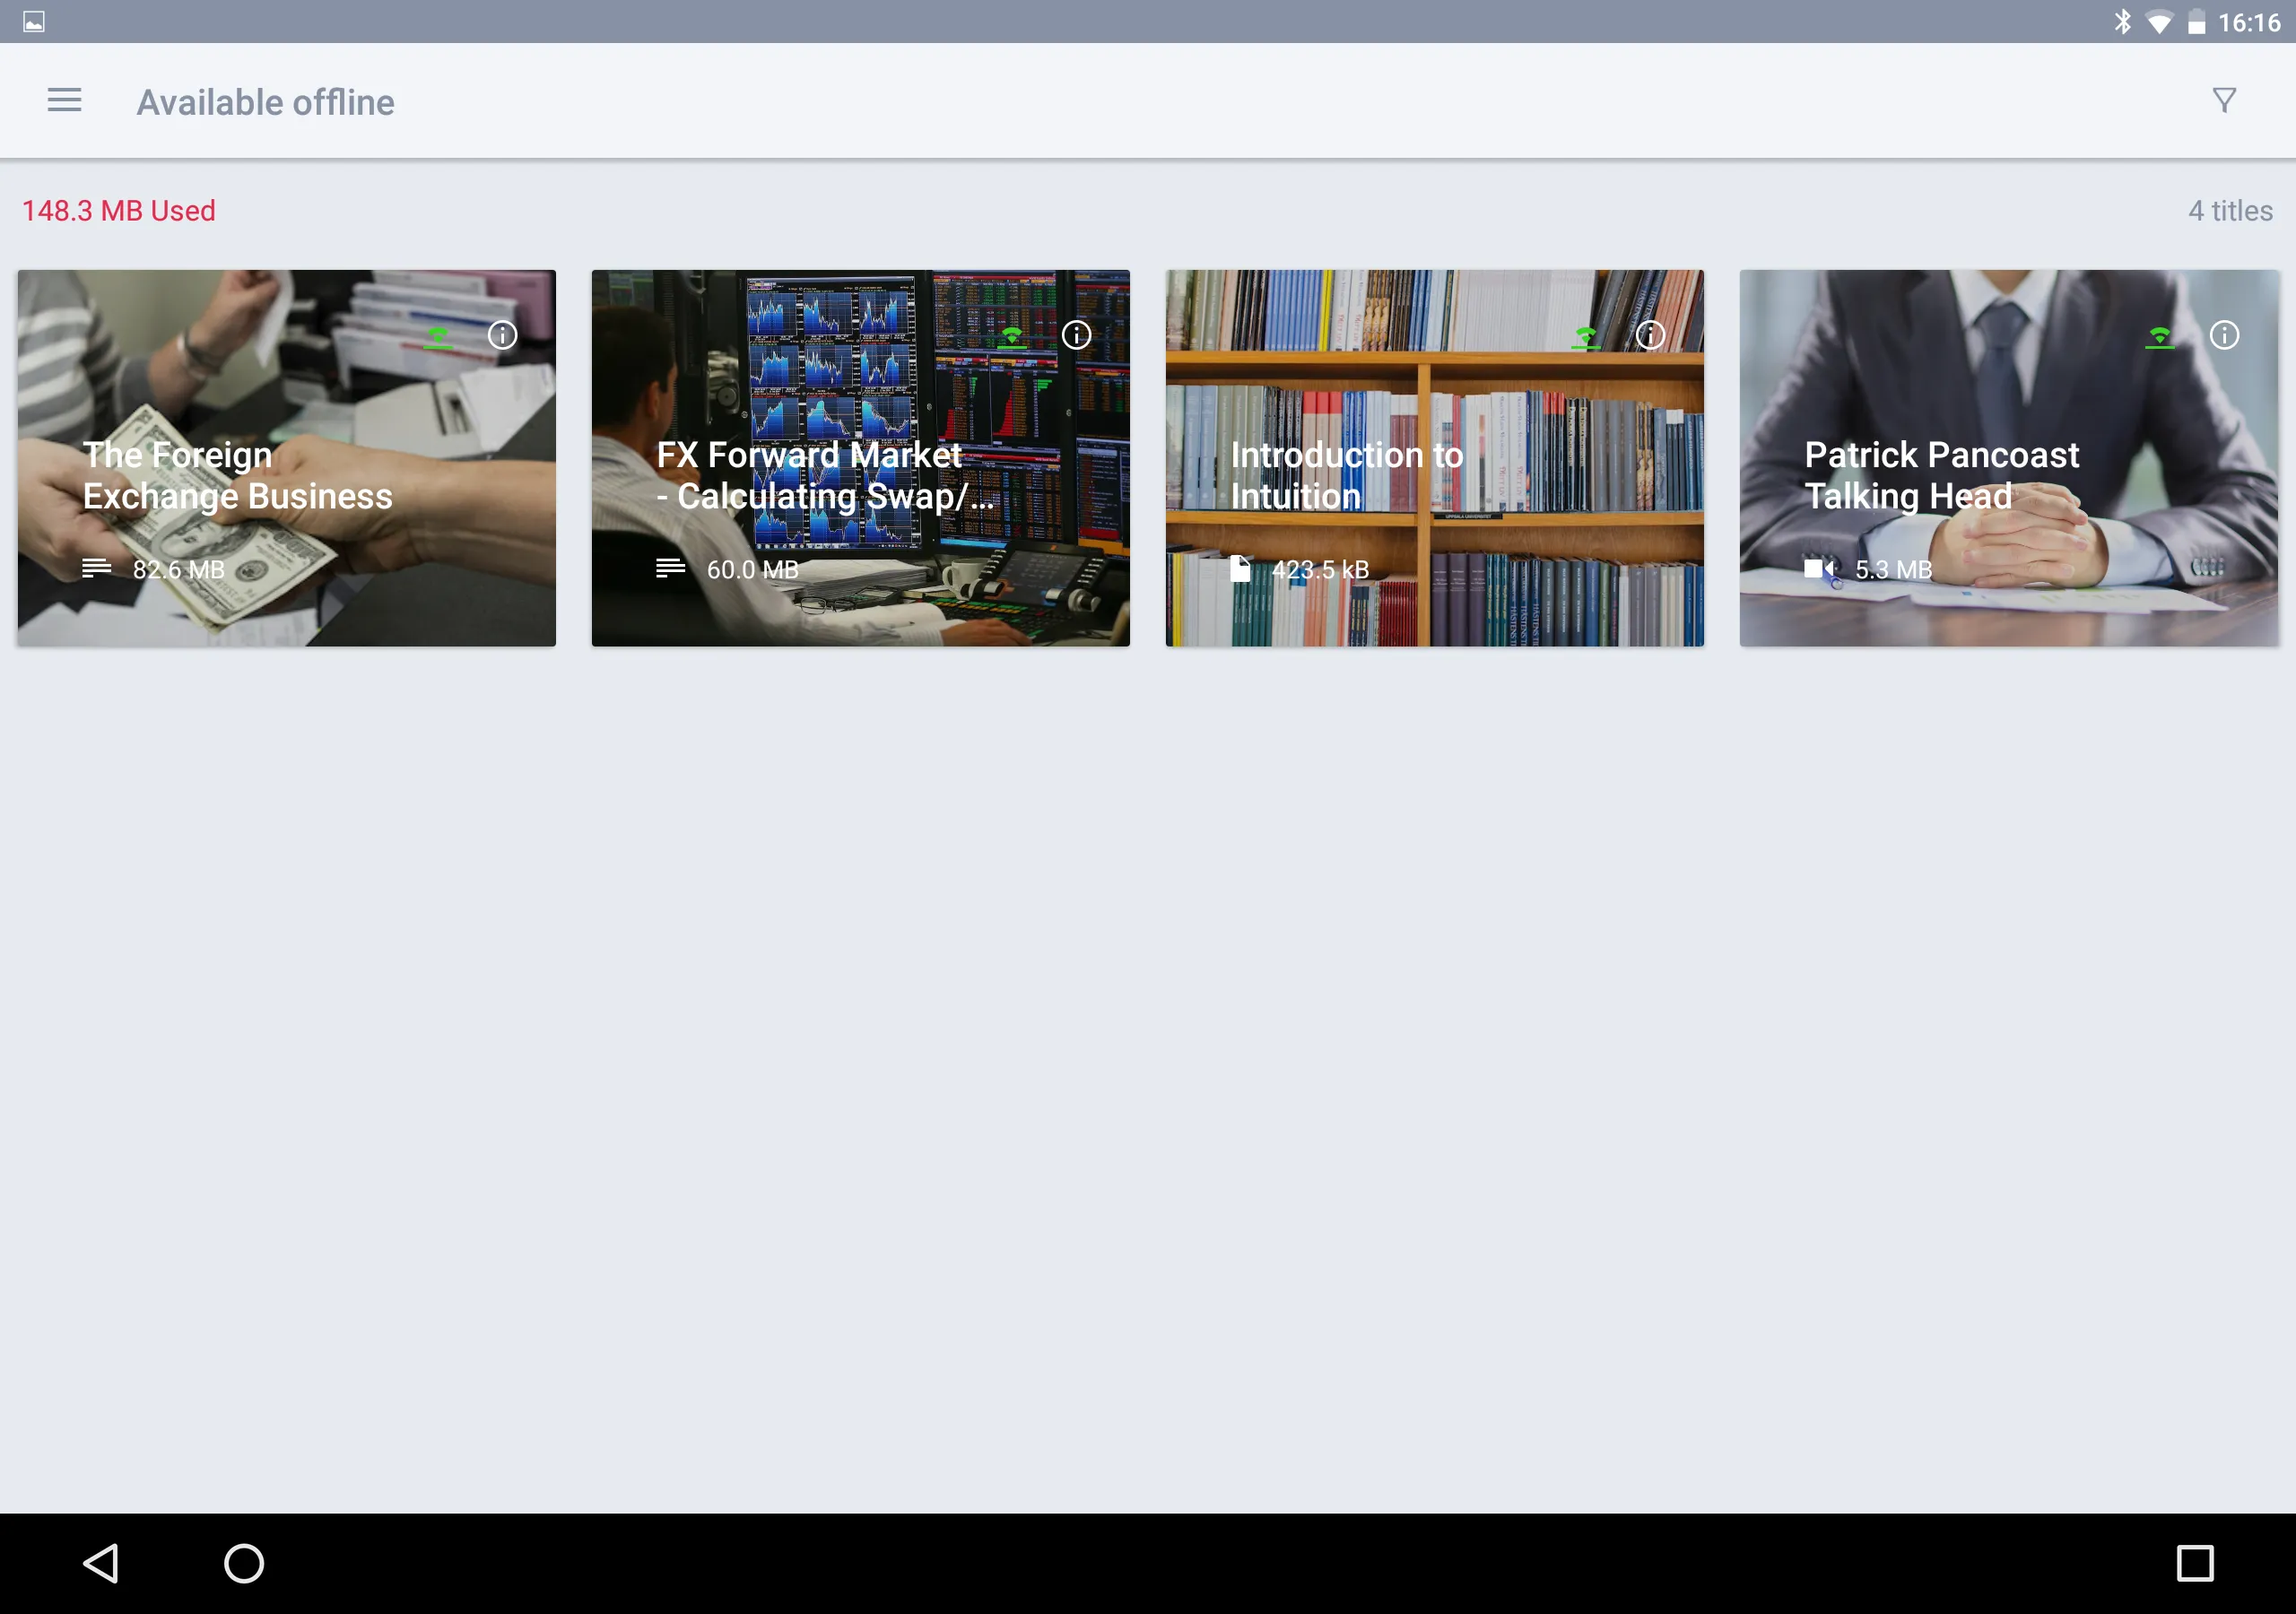The image size is (2296, 1614).
Task: Show info for FX Forward Market card
Action: pyautogui.click(x=1076, y=335)
